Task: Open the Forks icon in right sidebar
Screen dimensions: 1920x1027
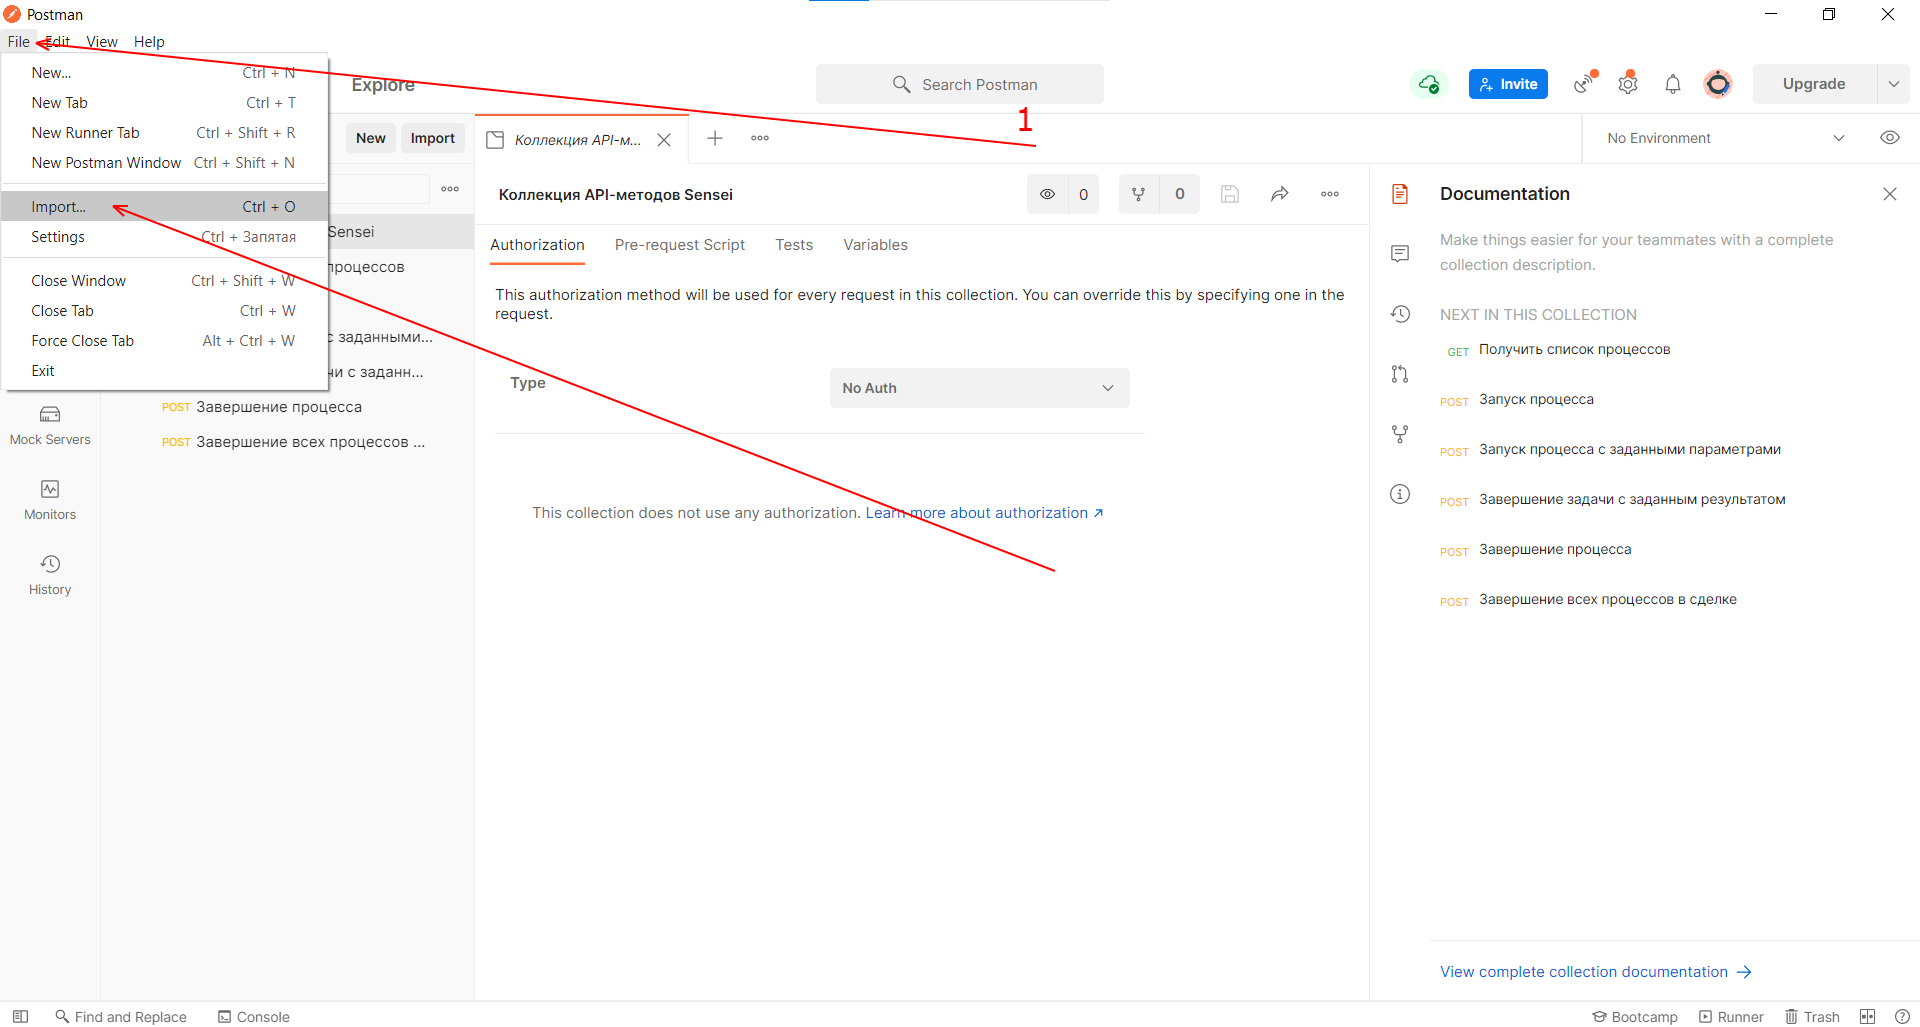Action: point(1400,434)
